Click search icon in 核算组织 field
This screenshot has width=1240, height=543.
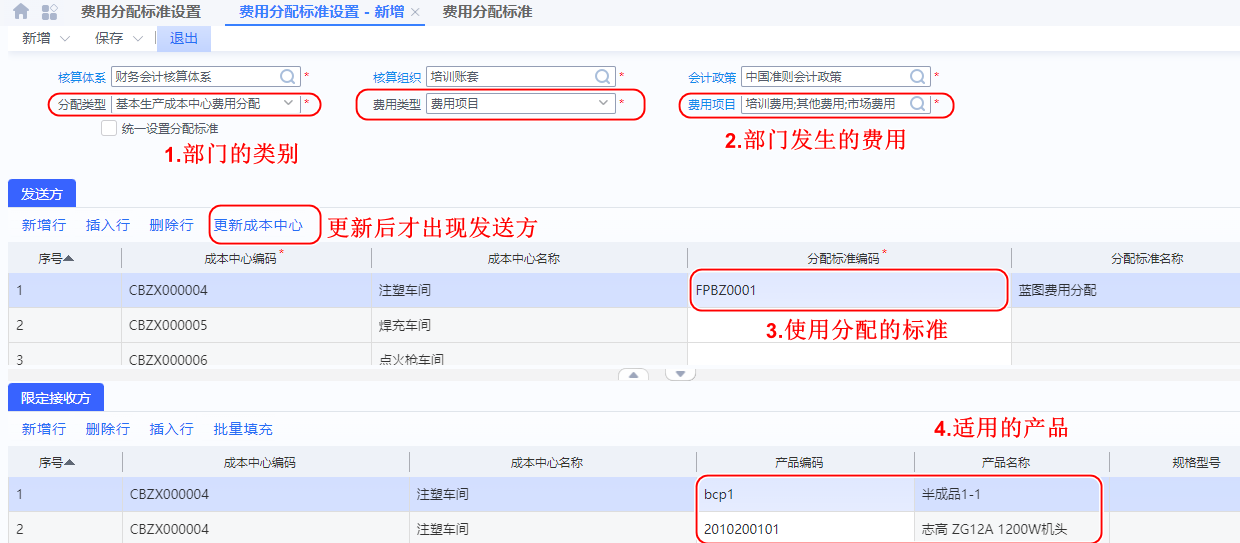point(603,76)
